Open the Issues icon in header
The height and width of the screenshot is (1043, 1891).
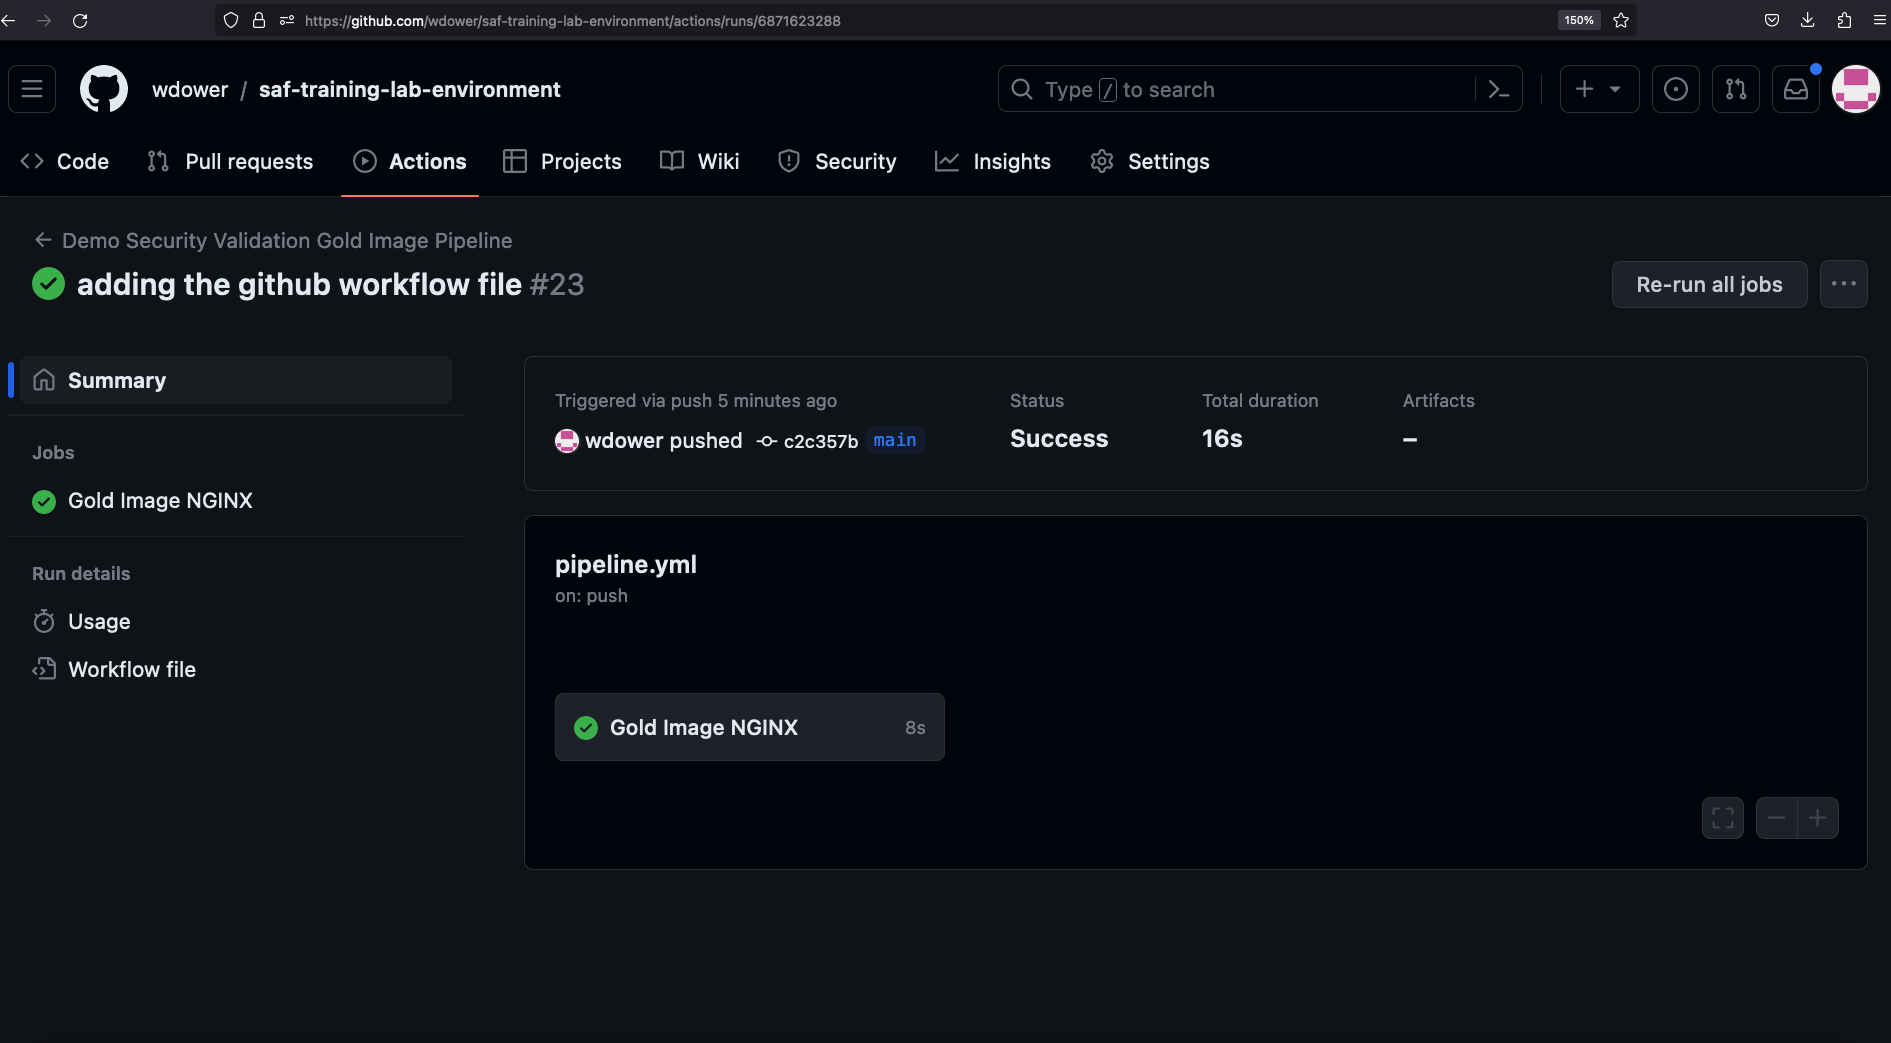pyautogui.click(x=1675, y=89)
